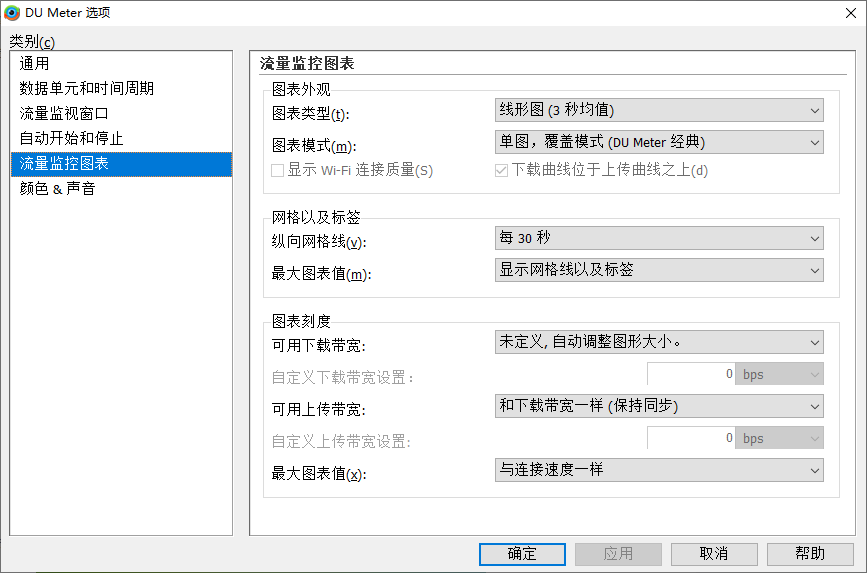The width and height of the screenshot is (867, 573).
Task: Click the 确定 button
Action: (x=523, y=554)
